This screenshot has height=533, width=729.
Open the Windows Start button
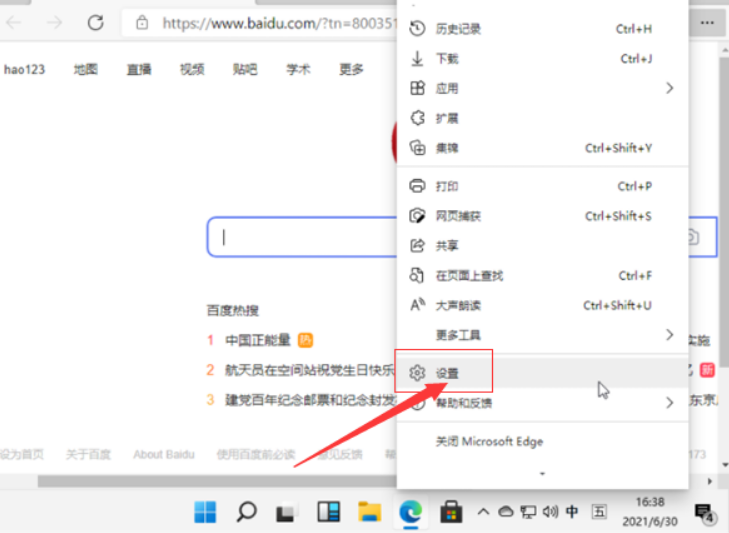point(205,512)
